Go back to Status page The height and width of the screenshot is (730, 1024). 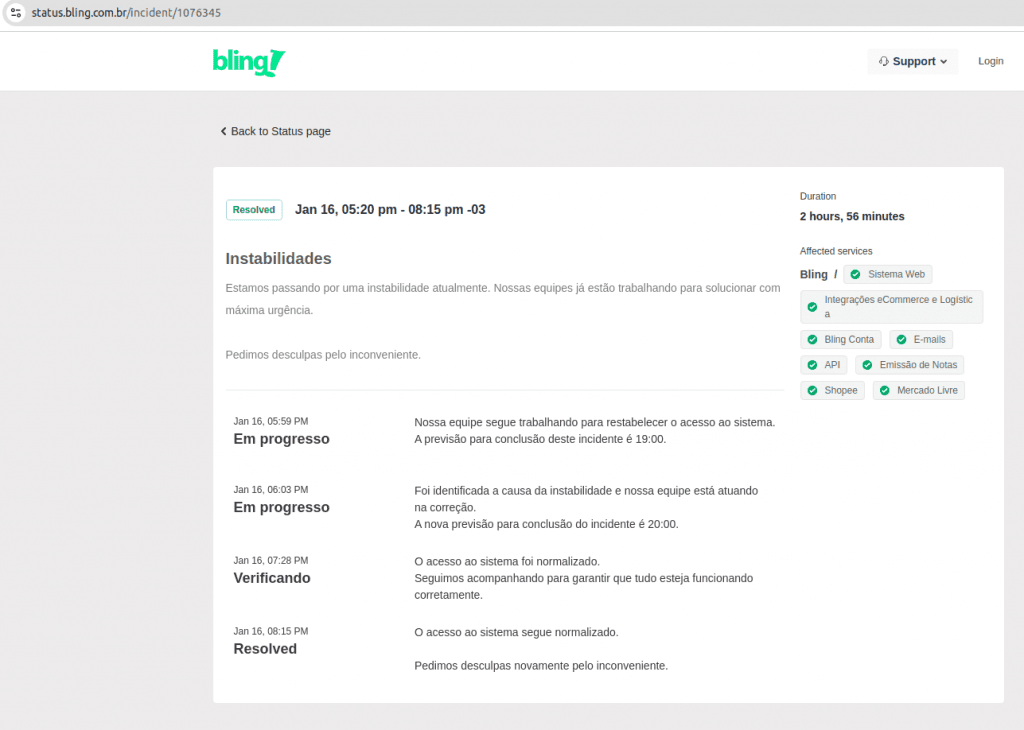tap(280, 131)
